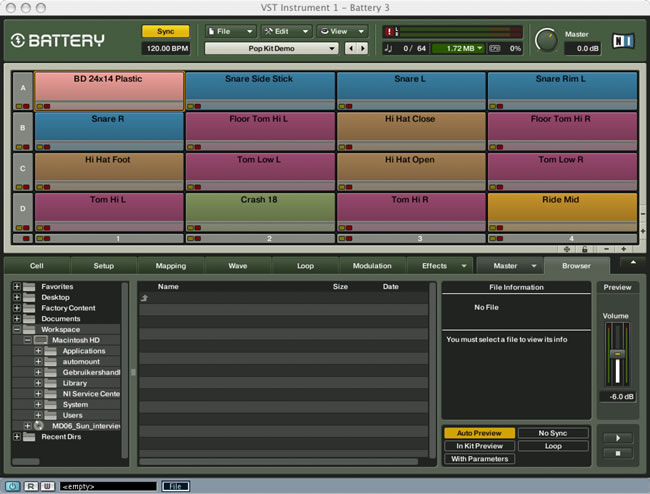650x494 pixels.
Task: Click the parent-folder up arrow in file list
Action: point(144,298)
